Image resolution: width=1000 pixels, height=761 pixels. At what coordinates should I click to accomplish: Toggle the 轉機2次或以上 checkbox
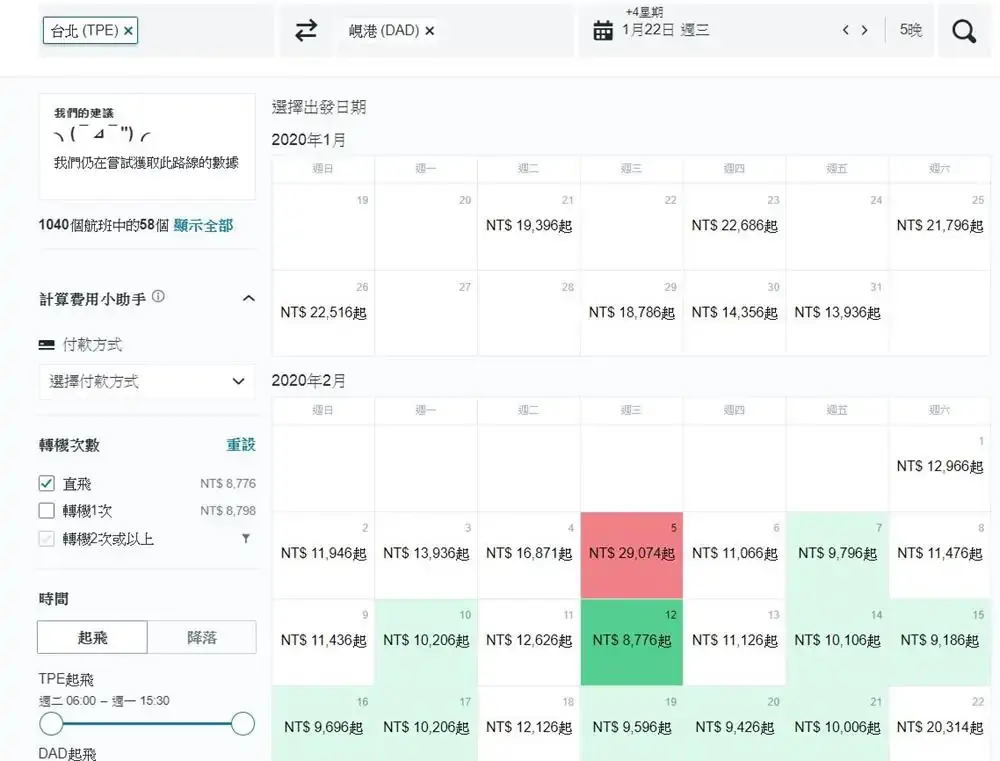(46, 539)
